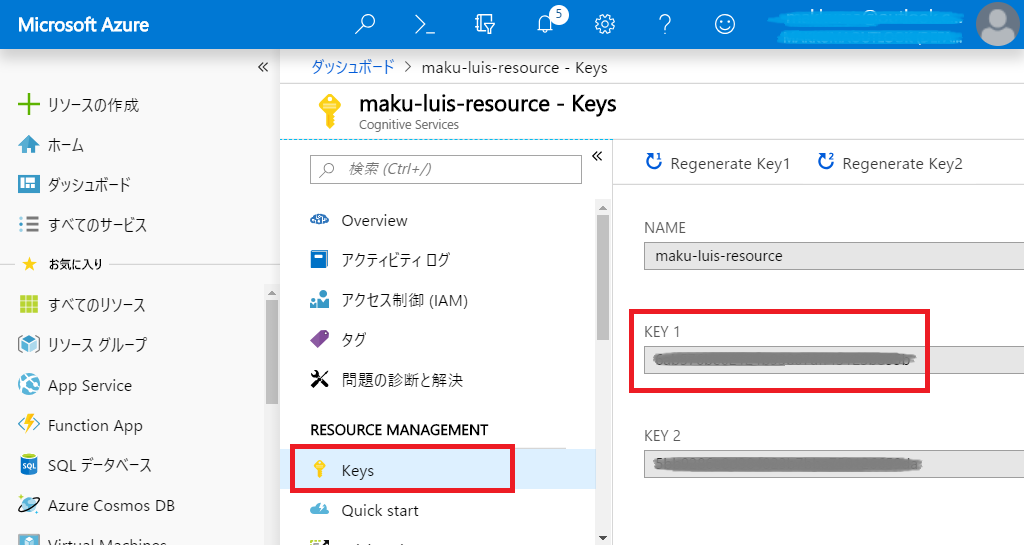
Task: Open the help question mark icon
Action: tap(665, 24)
